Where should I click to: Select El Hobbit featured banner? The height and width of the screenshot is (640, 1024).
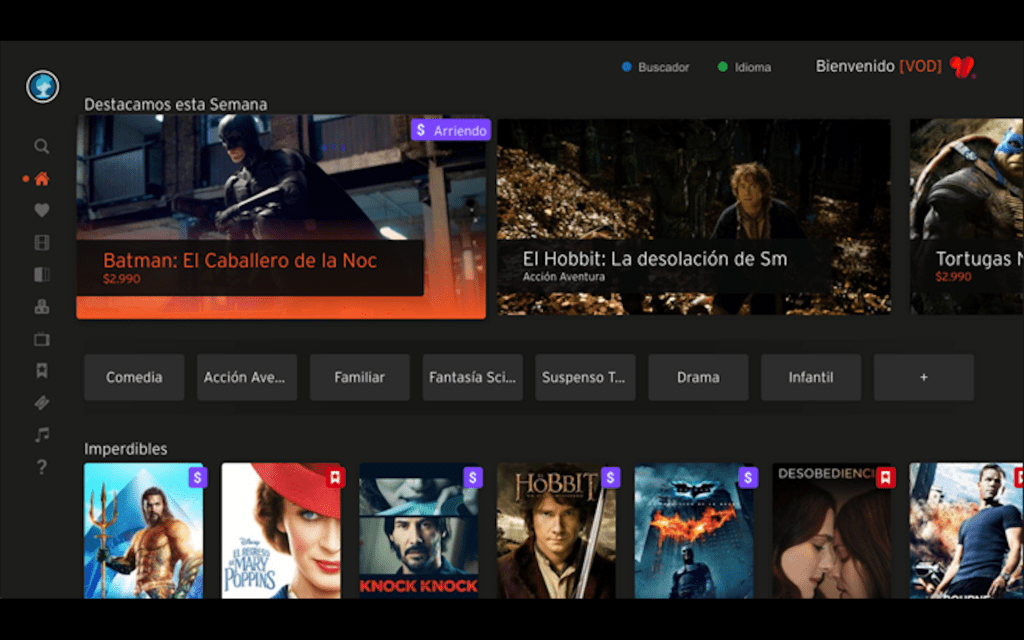(x=694, y=217)
